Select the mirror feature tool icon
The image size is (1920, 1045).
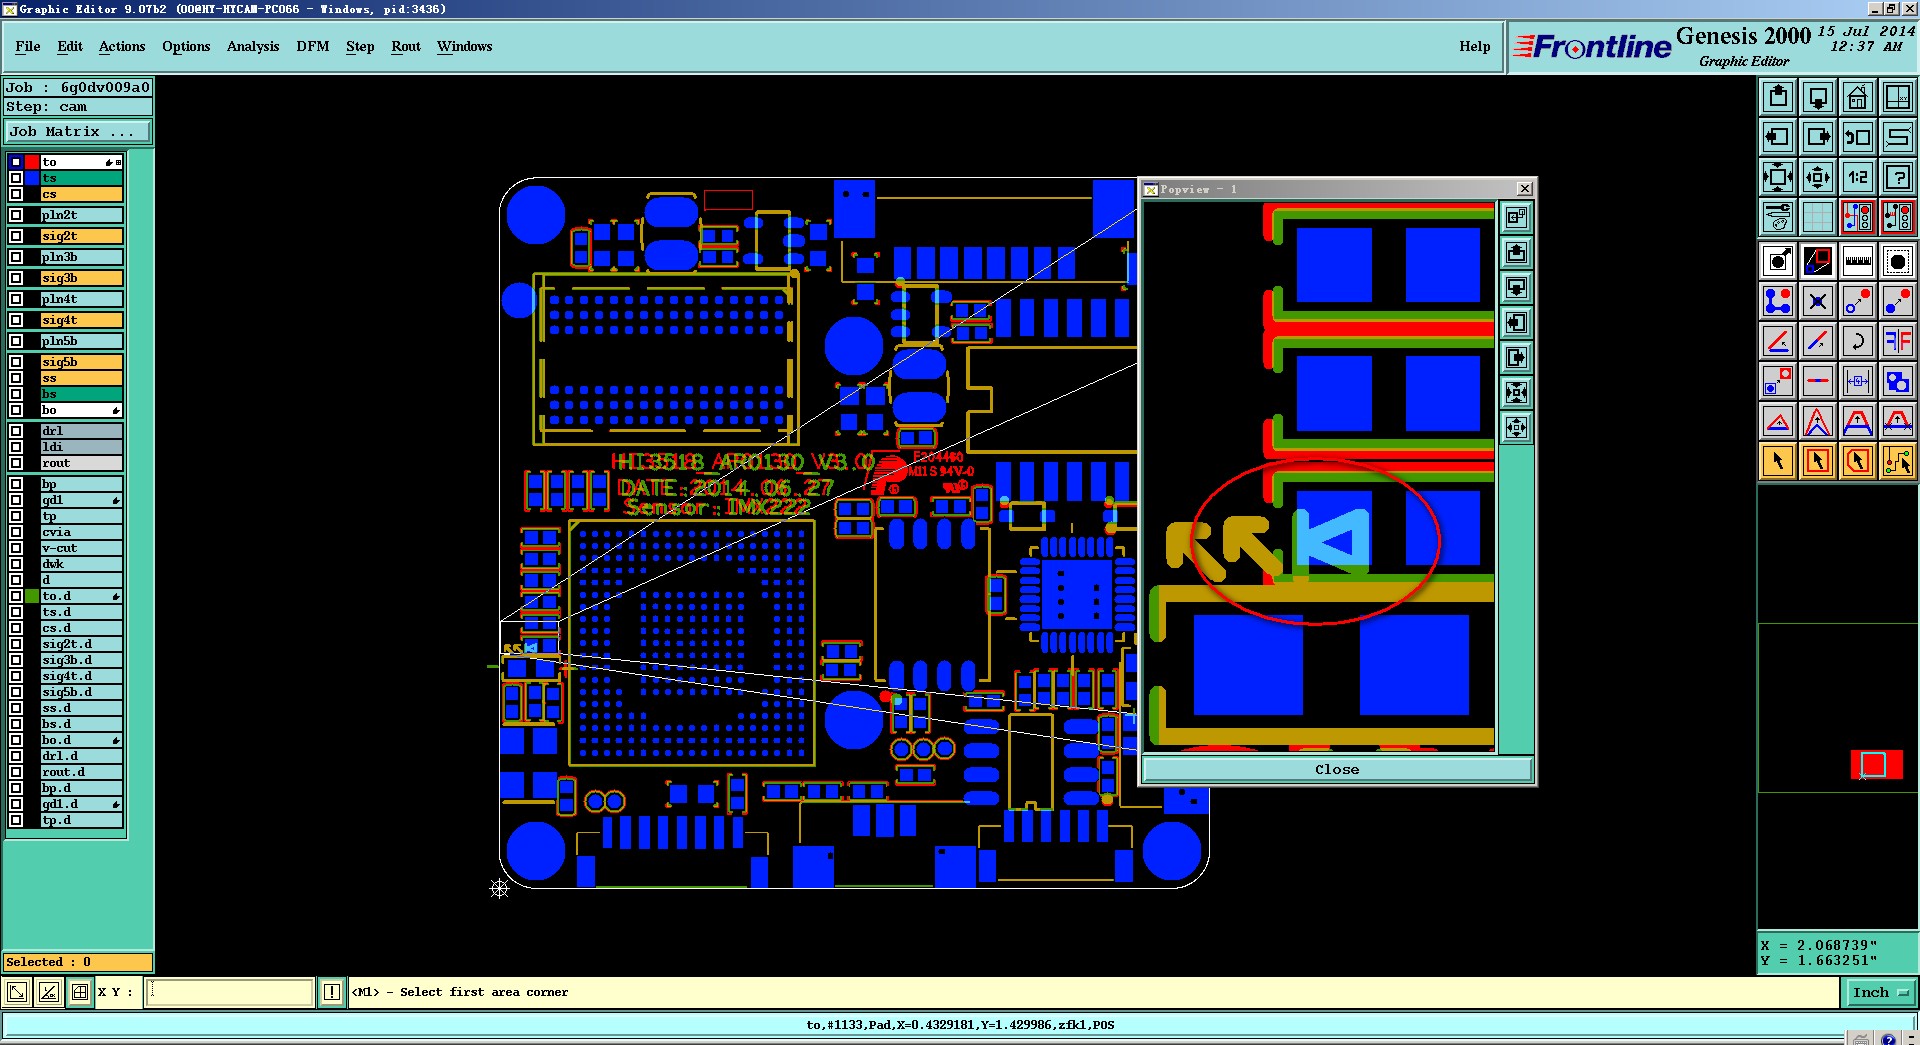point(1897,341)
